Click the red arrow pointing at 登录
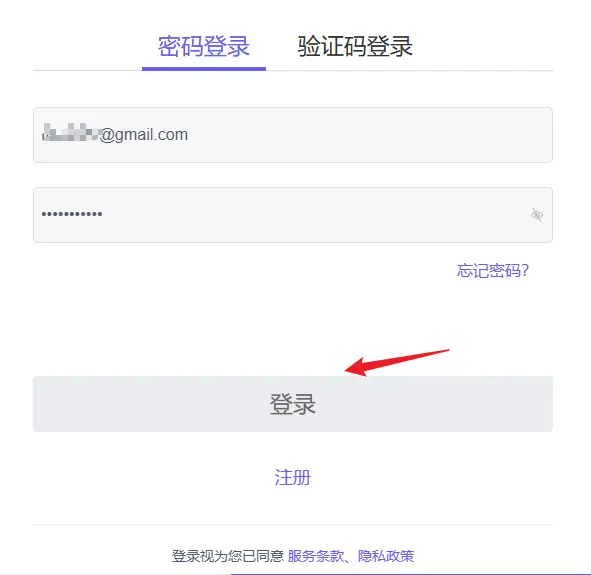The height and width of the screenshot is (575, 591). tap(397, 362)
